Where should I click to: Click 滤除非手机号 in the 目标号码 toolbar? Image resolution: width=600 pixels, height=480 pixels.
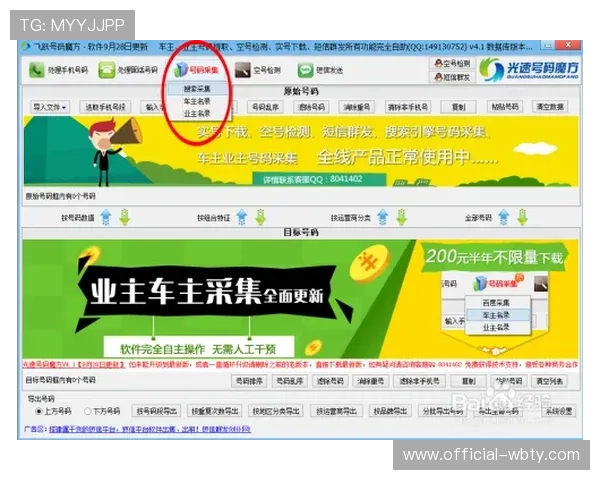(x=419, y=381)
